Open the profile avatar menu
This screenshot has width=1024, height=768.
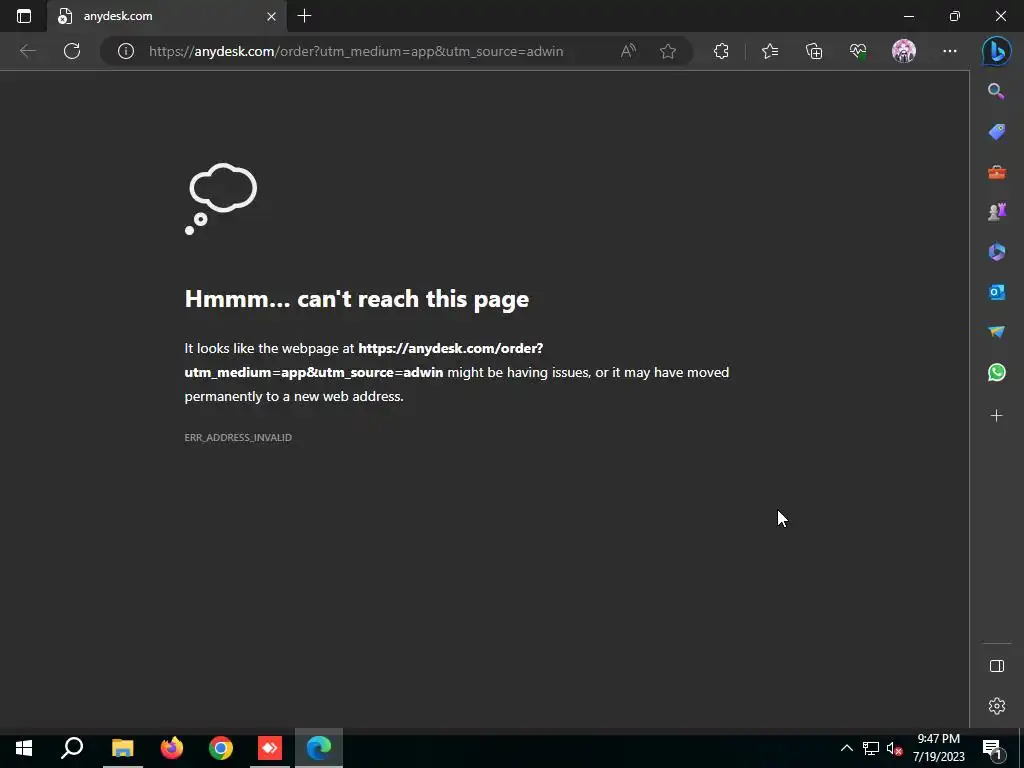904,51
